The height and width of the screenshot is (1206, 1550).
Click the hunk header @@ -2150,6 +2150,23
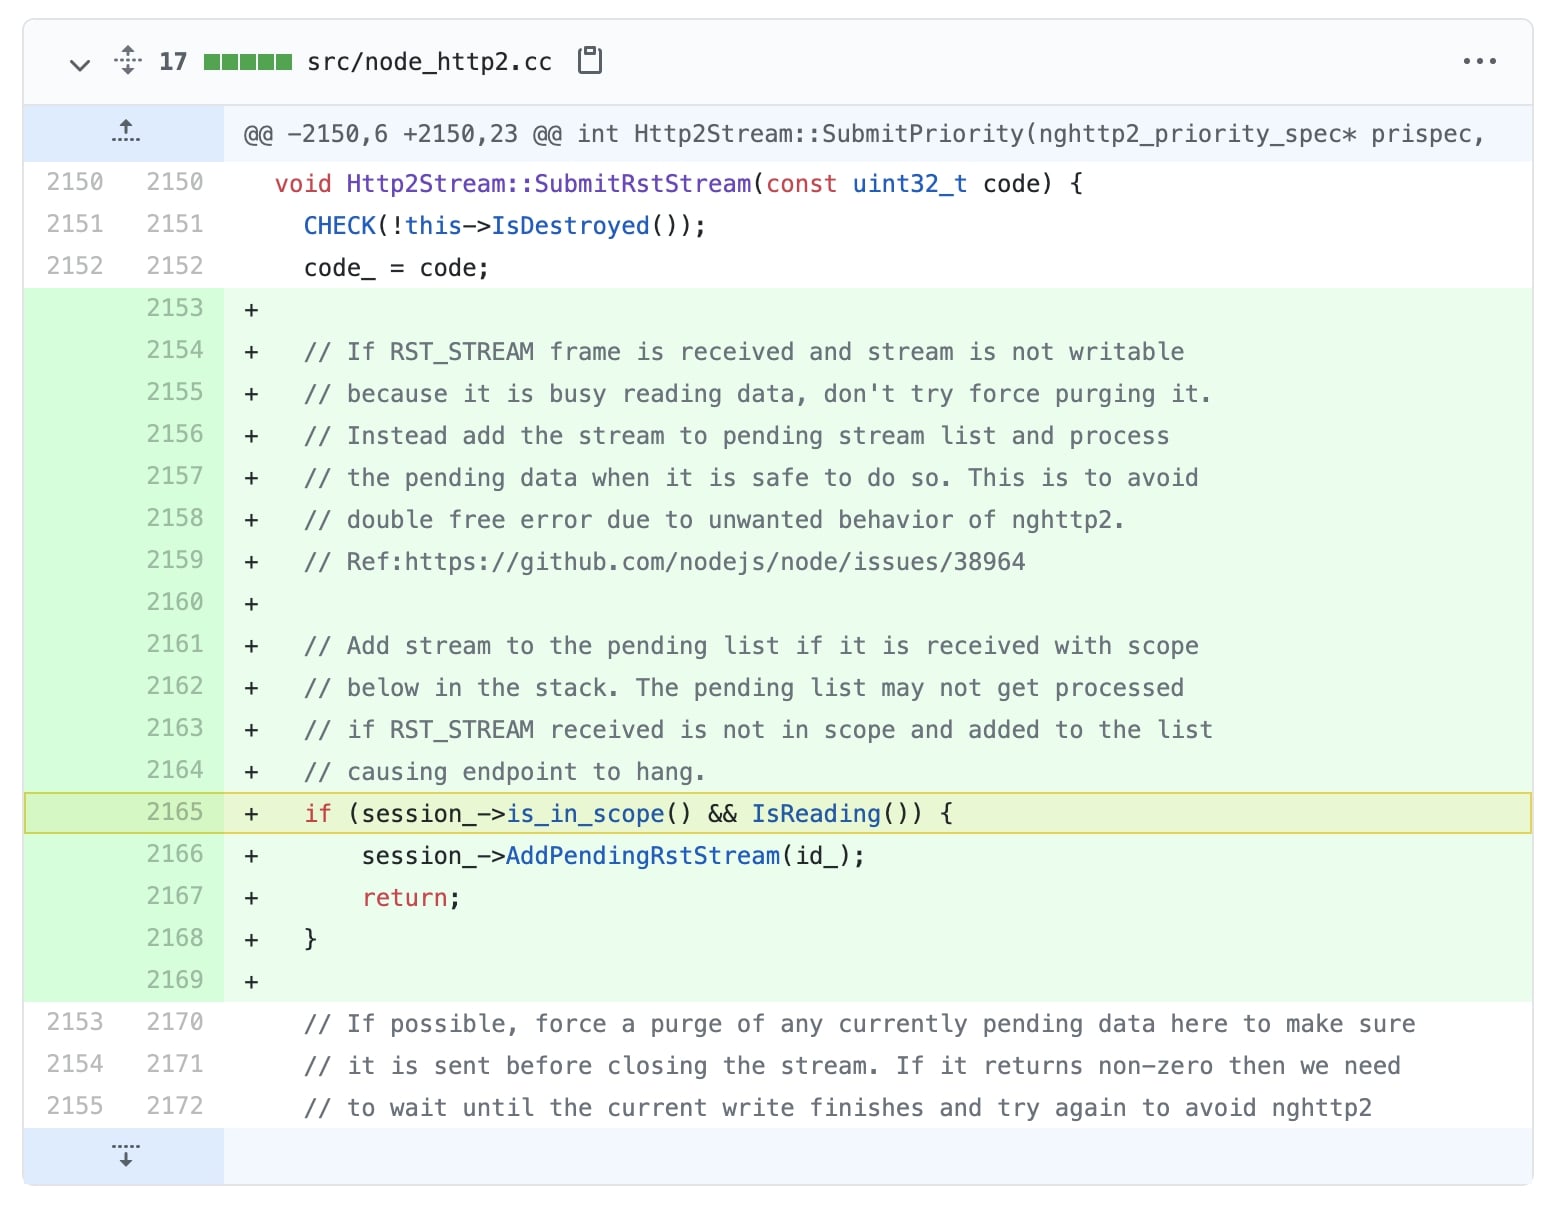pyautogui.click(x=402, y=134)
